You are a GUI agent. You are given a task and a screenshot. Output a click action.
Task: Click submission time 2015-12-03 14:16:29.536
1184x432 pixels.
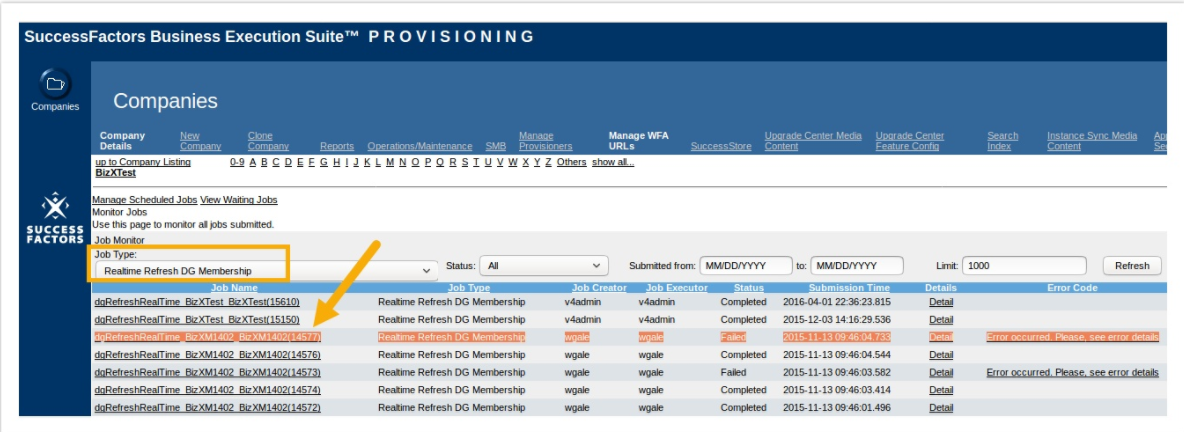[837, 319]
